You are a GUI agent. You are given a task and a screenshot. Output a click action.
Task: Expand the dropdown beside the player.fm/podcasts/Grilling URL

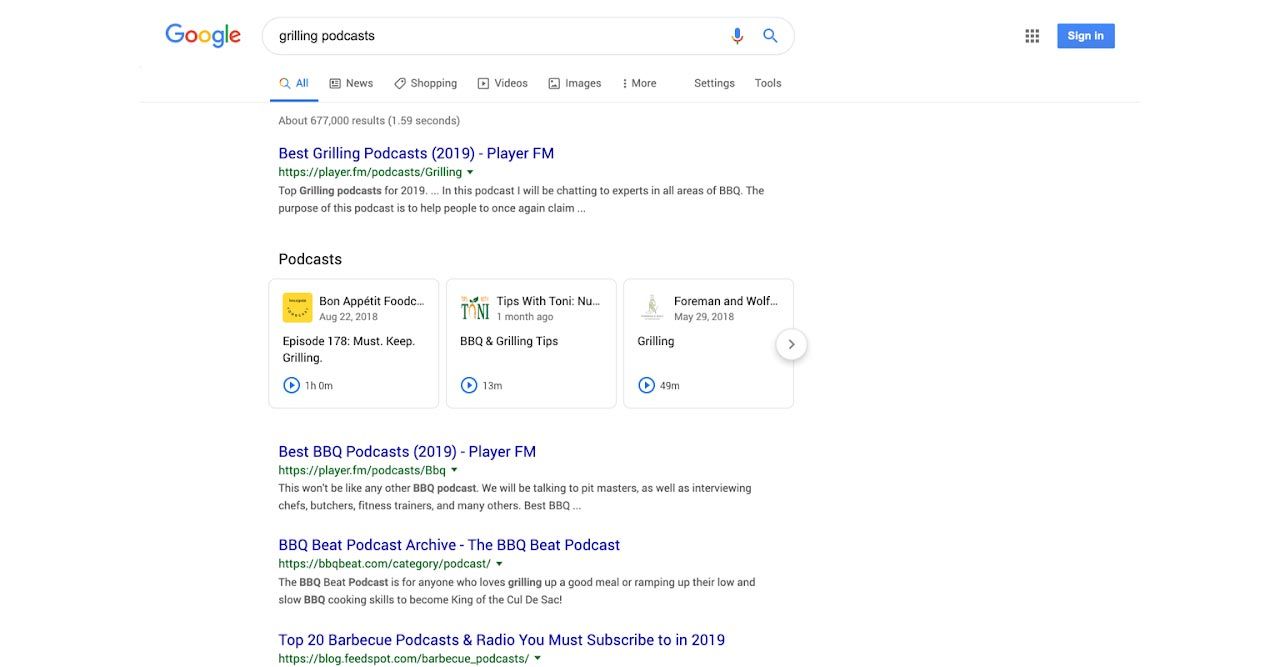pos(470,171)
